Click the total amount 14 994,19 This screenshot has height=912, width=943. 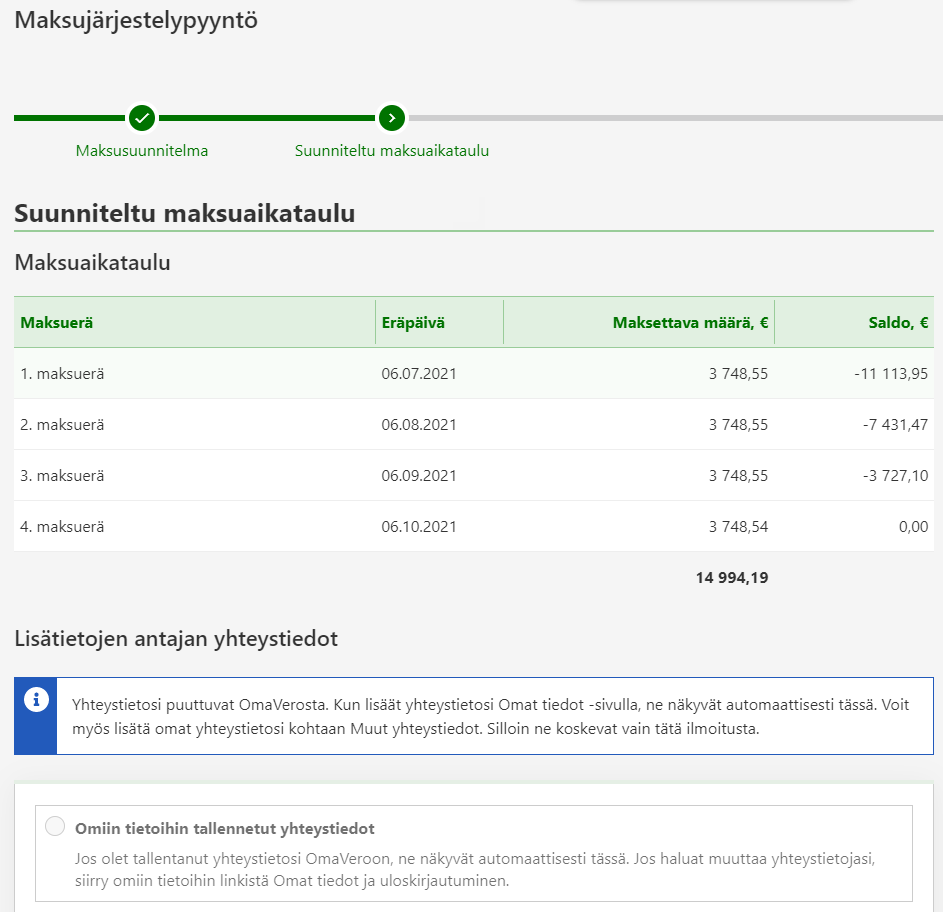click(x=732, y=578)
